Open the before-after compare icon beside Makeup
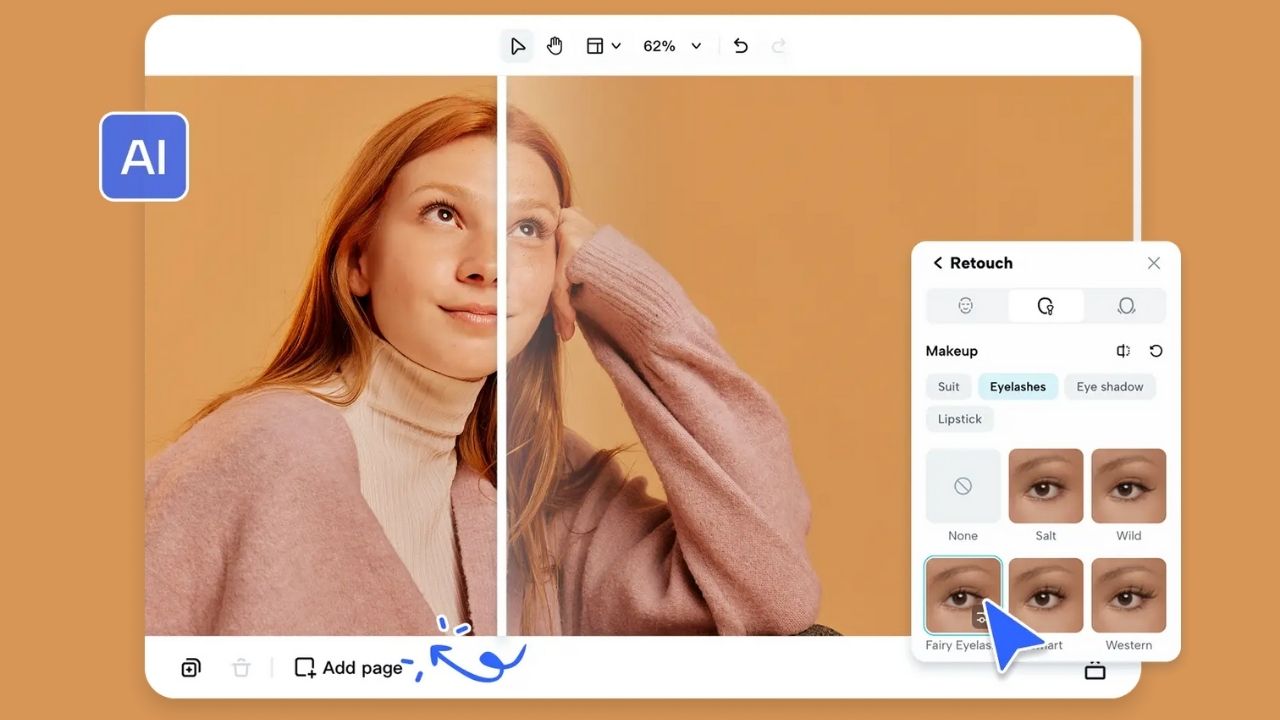Image resolution: width=1280 pixels, height=720 pixels. pyautogui.click(x=1122, y=351)
